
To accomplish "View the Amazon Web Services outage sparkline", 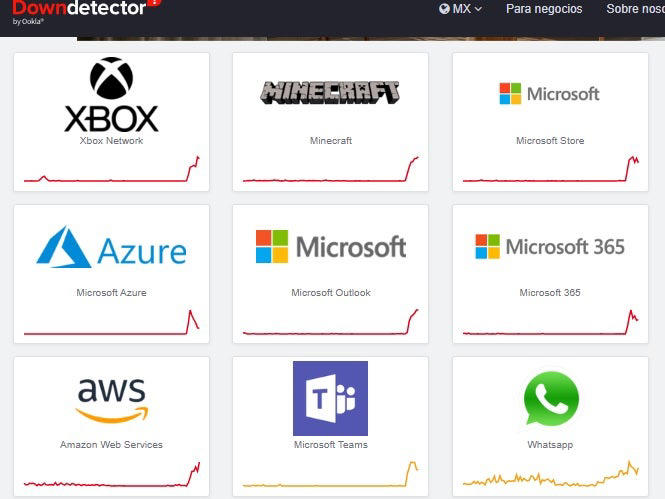I will pyautogui.click(x=112, y=474).
